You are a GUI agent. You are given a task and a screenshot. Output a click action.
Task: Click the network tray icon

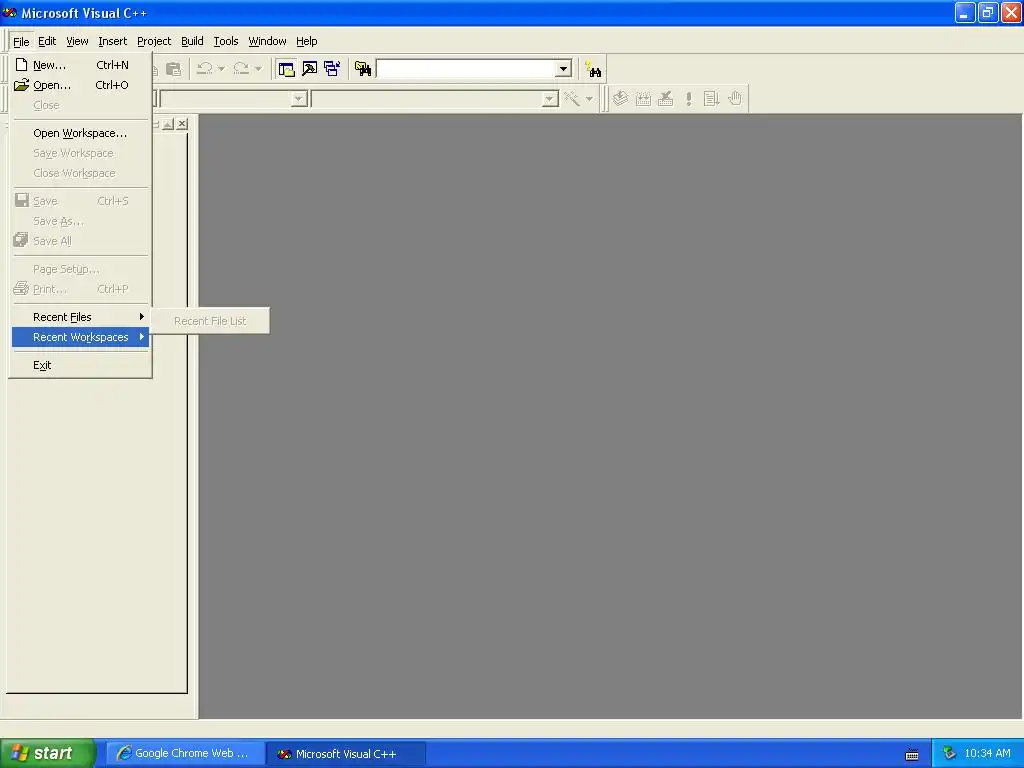949,753
